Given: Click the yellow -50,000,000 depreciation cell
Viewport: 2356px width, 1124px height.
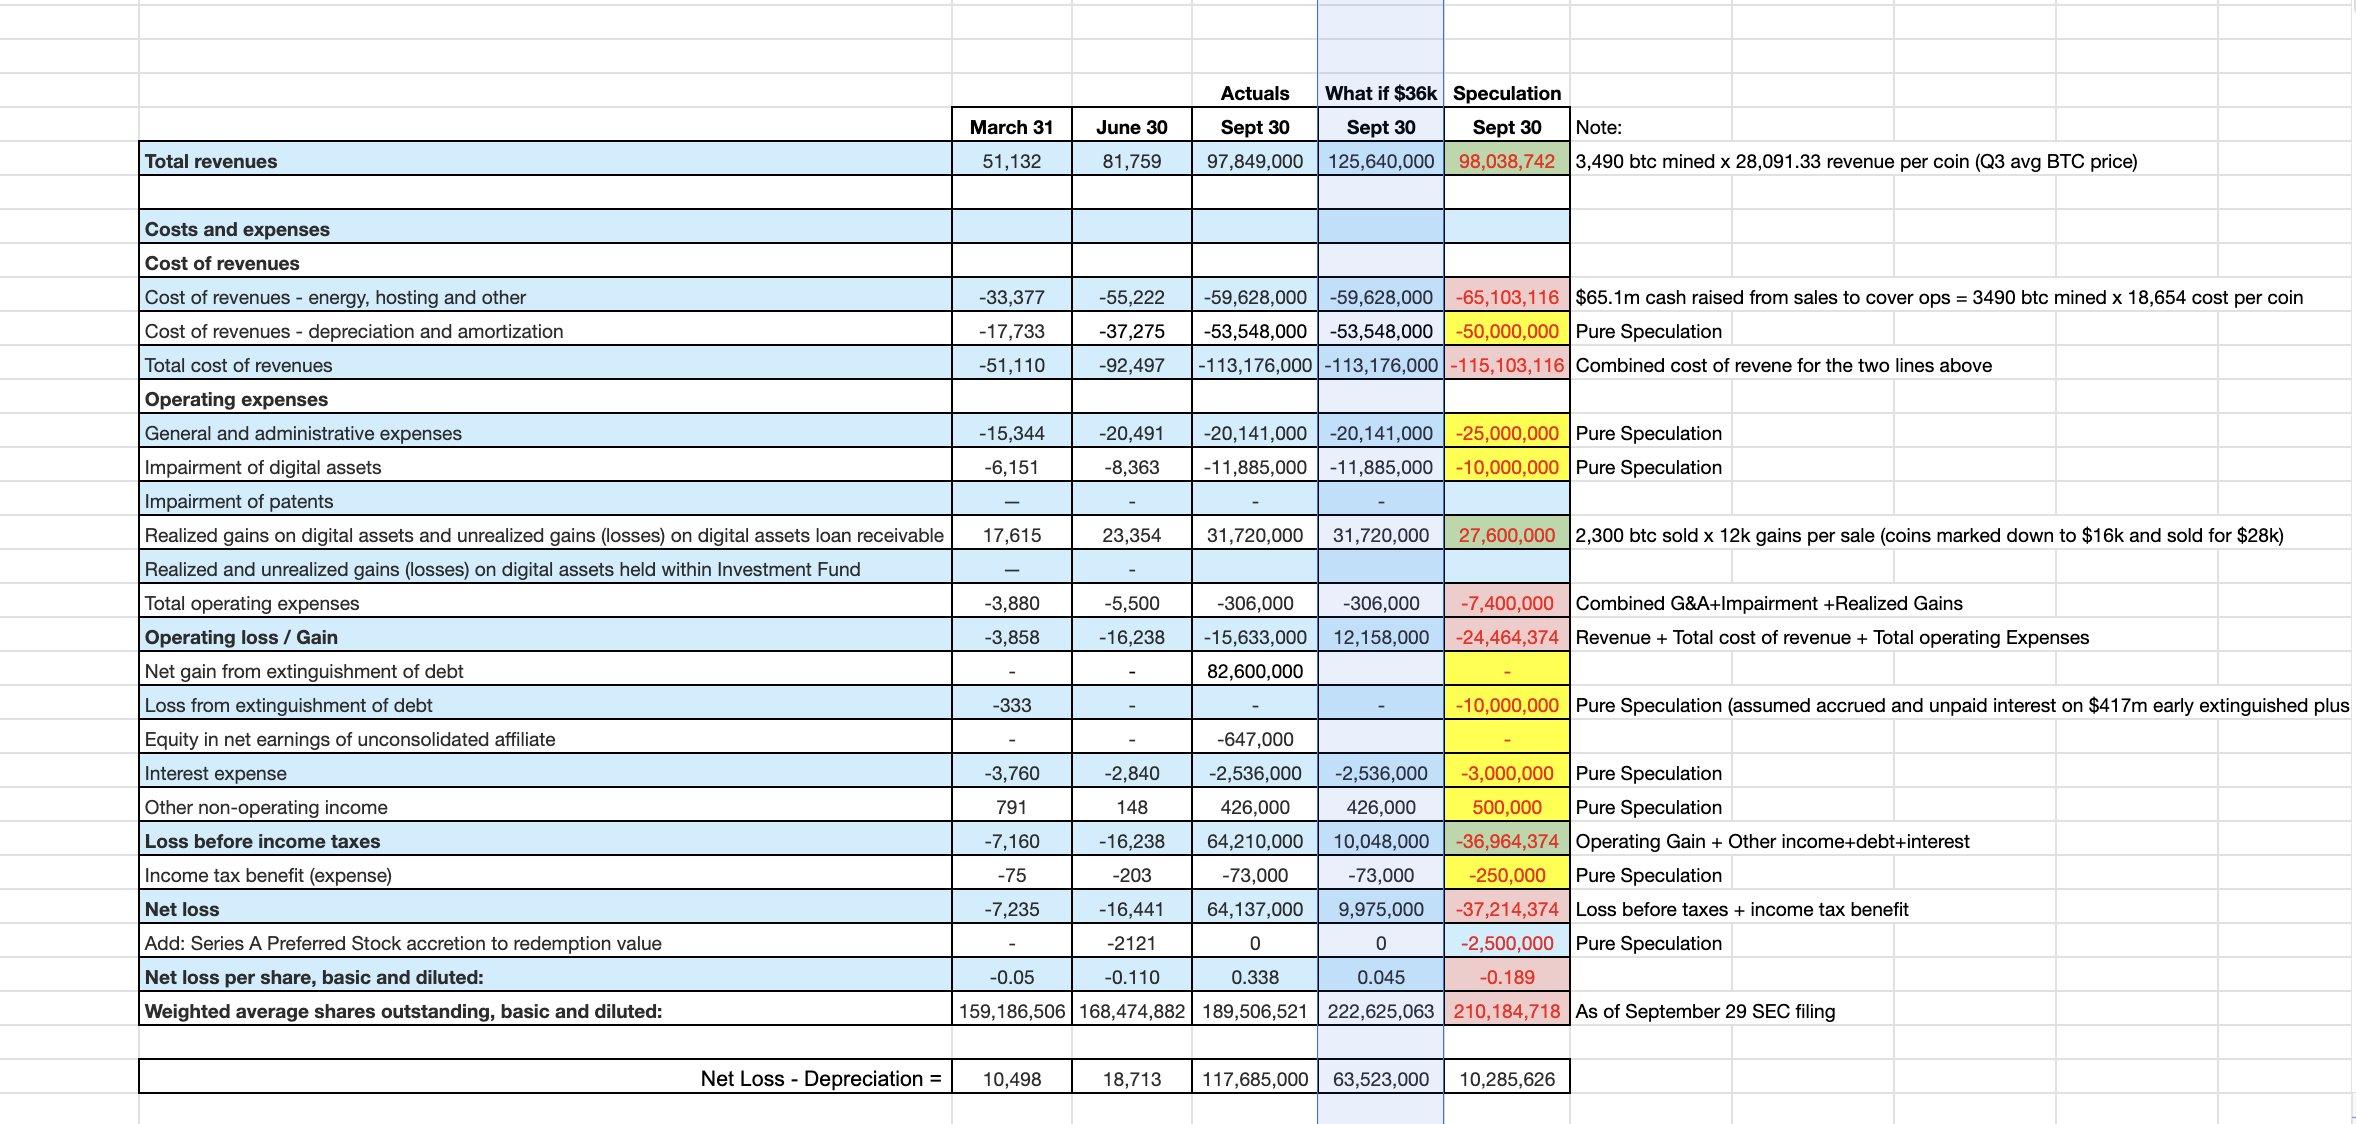Looking at the screenshot, I should [x=1506, y=331].
